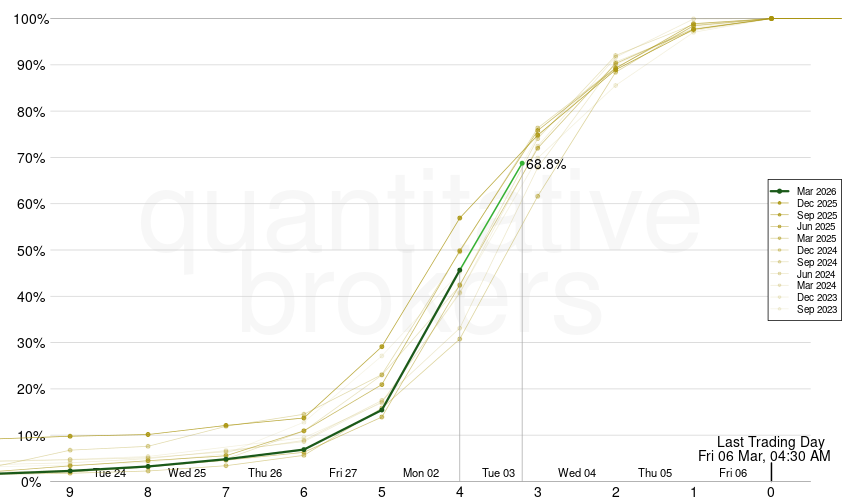Click the Dec 2023 legend entry
Viewport: 850px width, 500px height.
816,298
